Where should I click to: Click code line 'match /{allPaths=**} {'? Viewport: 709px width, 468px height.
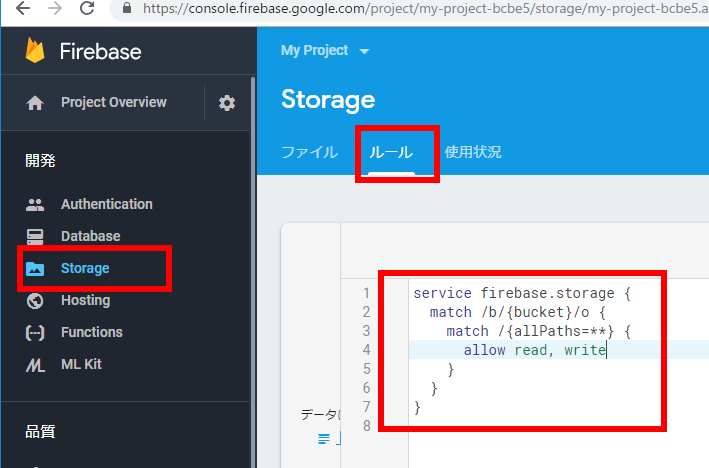point(539,331)
